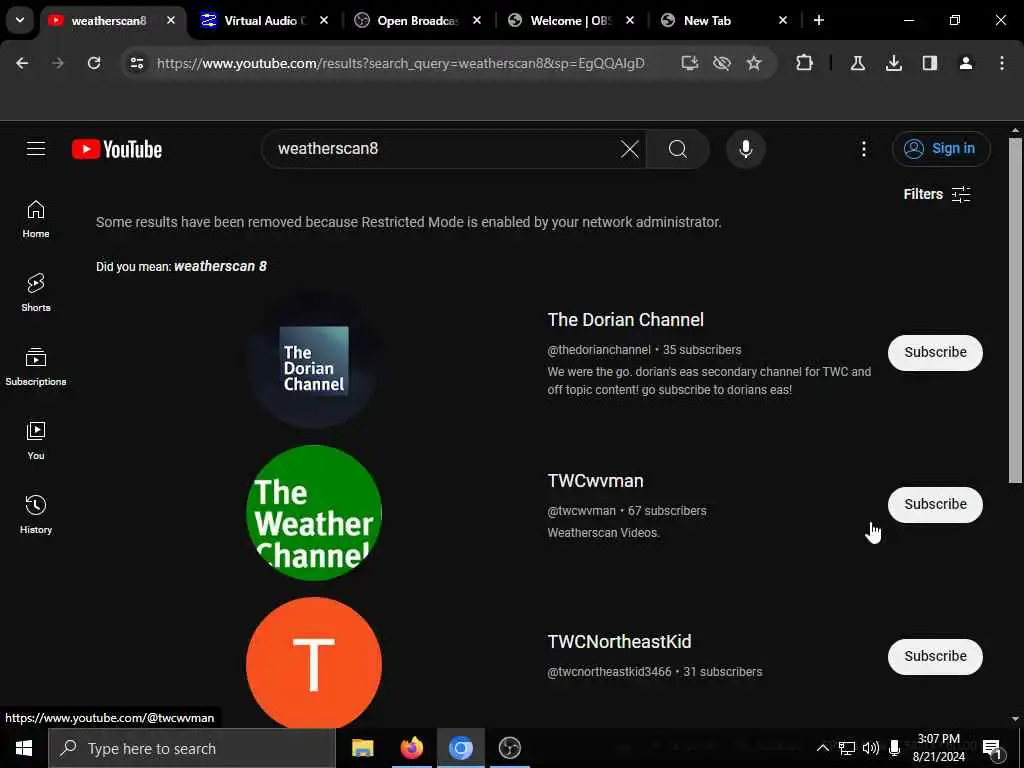Open File Explorer from the taskbar

click(362, 748)
